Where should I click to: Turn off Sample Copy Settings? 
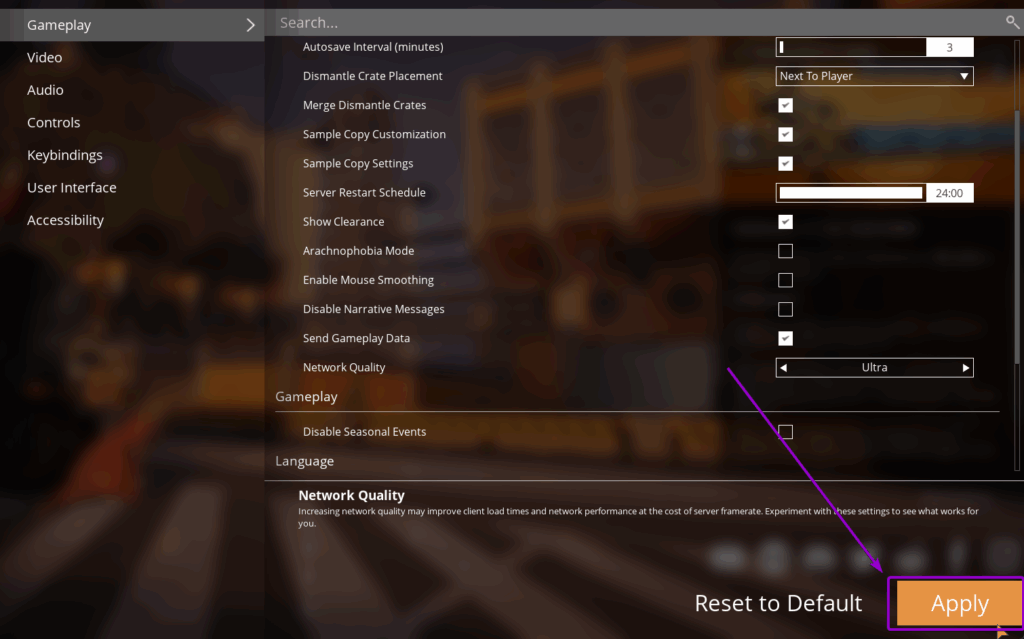pyautogui.click(x=785, y=163)
